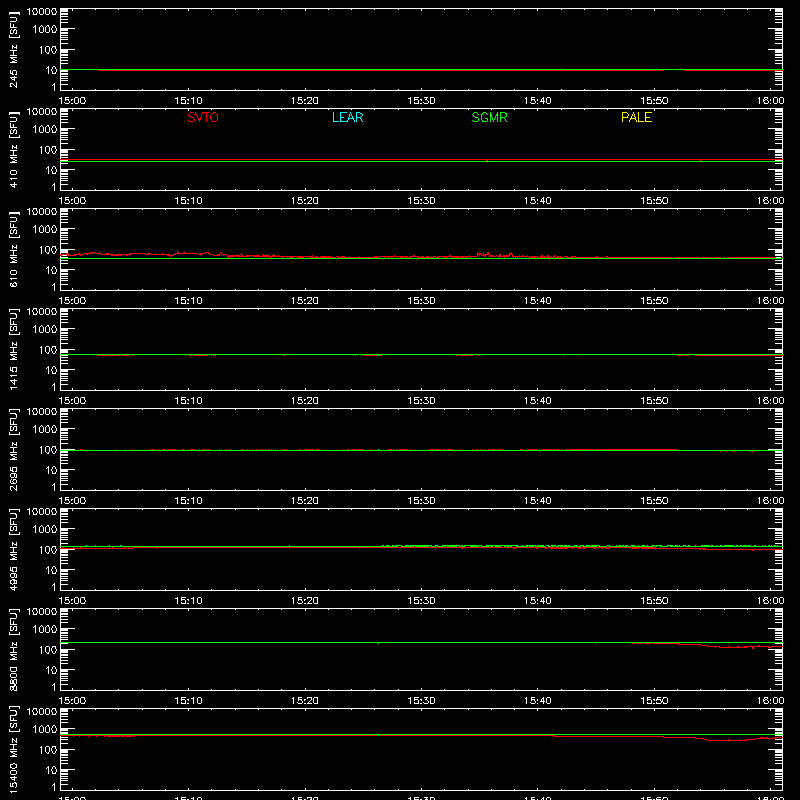
Task: Select the green SGMR station label
Action: coord(489,117)
